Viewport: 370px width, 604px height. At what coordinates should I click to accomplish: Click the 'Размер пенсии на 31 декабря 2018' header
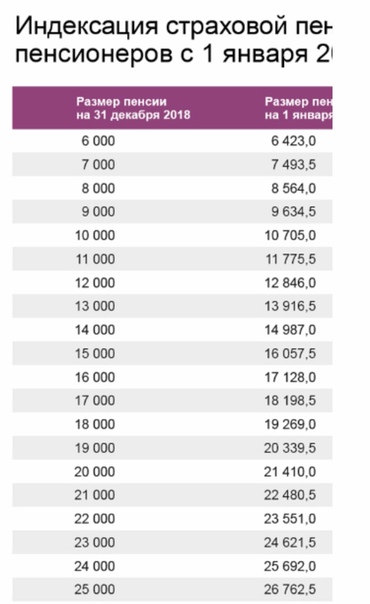point(133,108)
